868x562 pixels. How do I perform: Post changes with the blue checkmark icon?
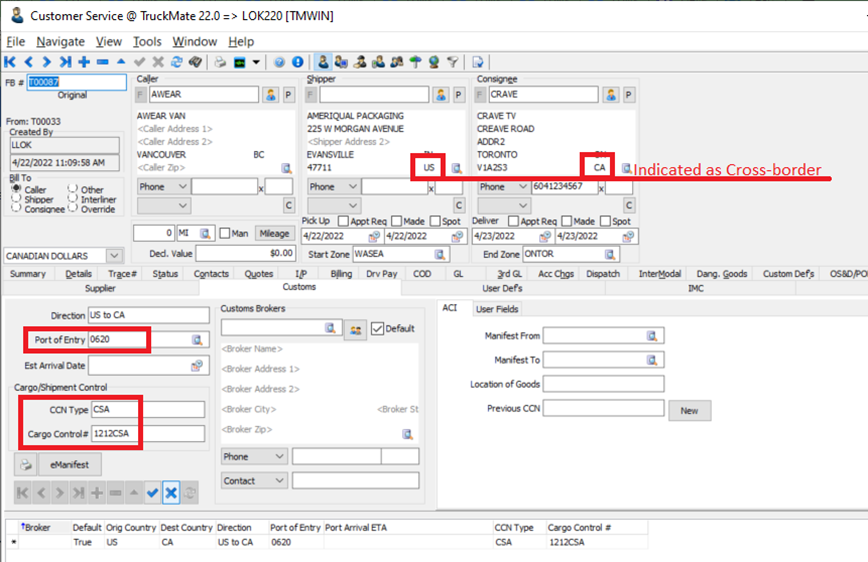[x=152, y=493]
